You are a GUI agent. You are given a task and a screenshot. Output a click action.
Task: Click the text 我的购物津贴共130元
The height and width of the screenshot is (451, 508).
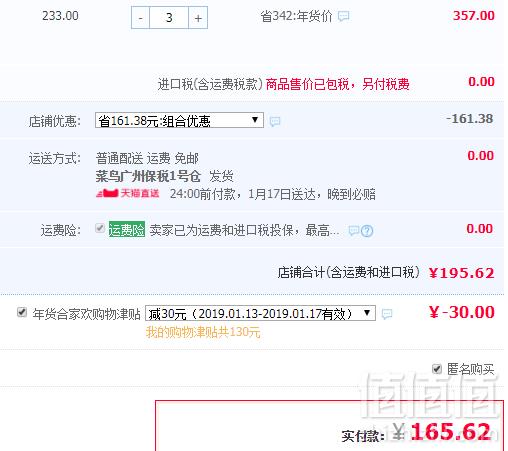tap(203, 332)
